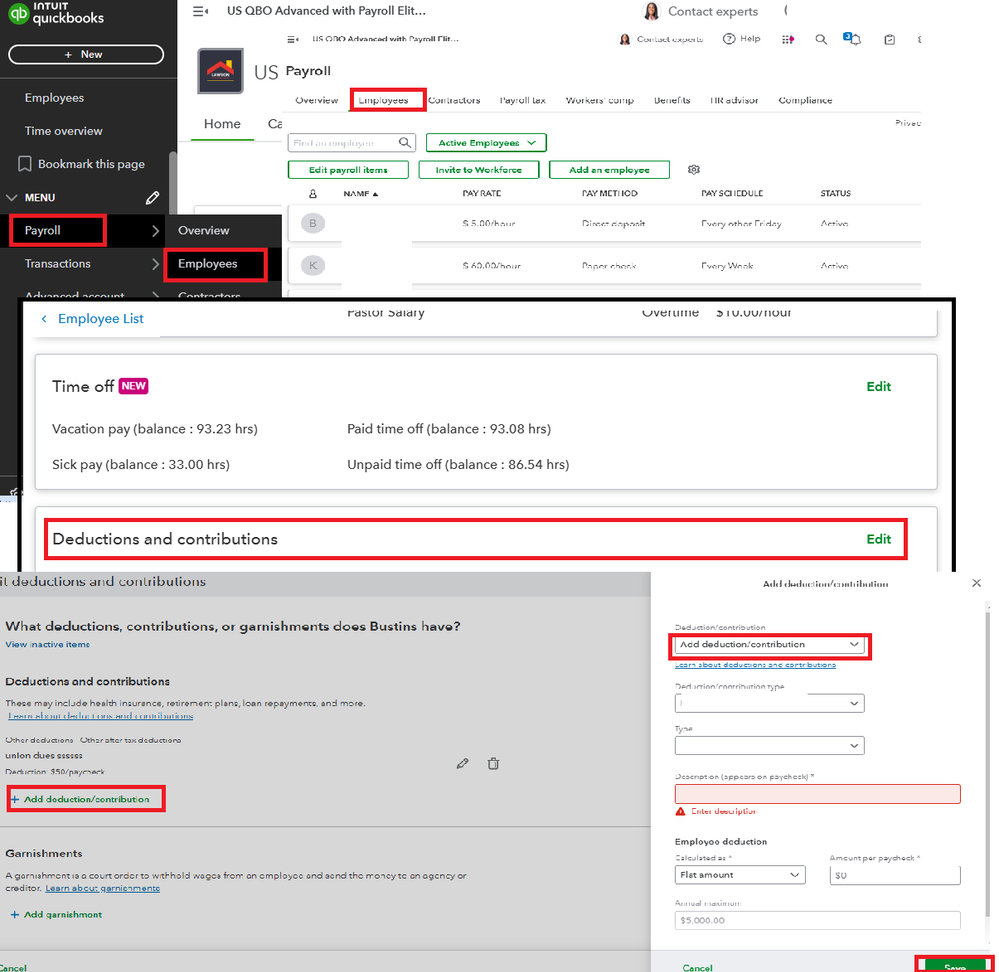Open Payroll in the left menu
The width and height of the screenshot is (999, 972).
click(x=43, y=231)
